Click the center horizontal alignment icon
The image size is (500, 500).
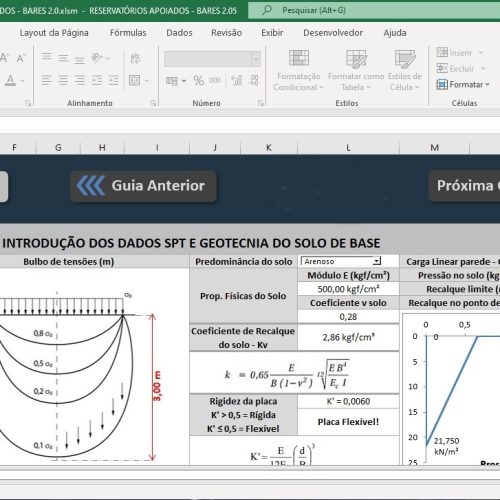[x=63, y=80]
